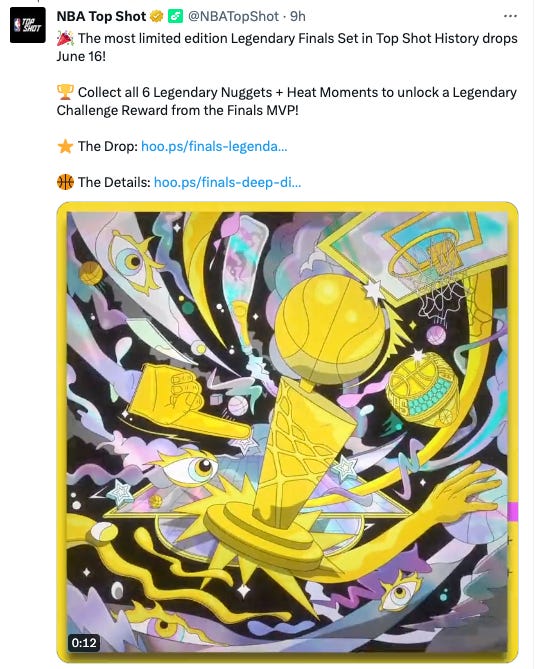Open the hoo.ps/finals-legenda drop link
This screenshot has width=535, height=669.
[x=214, y=146]
